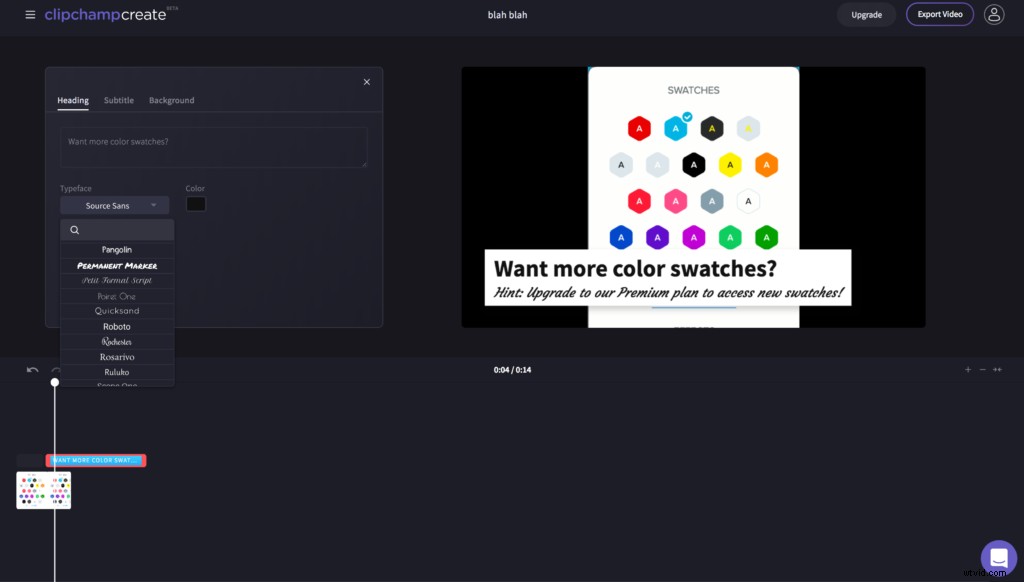Fit the timeline to view
Screen dimensions: 1024x582
click(x=997, y=369)
